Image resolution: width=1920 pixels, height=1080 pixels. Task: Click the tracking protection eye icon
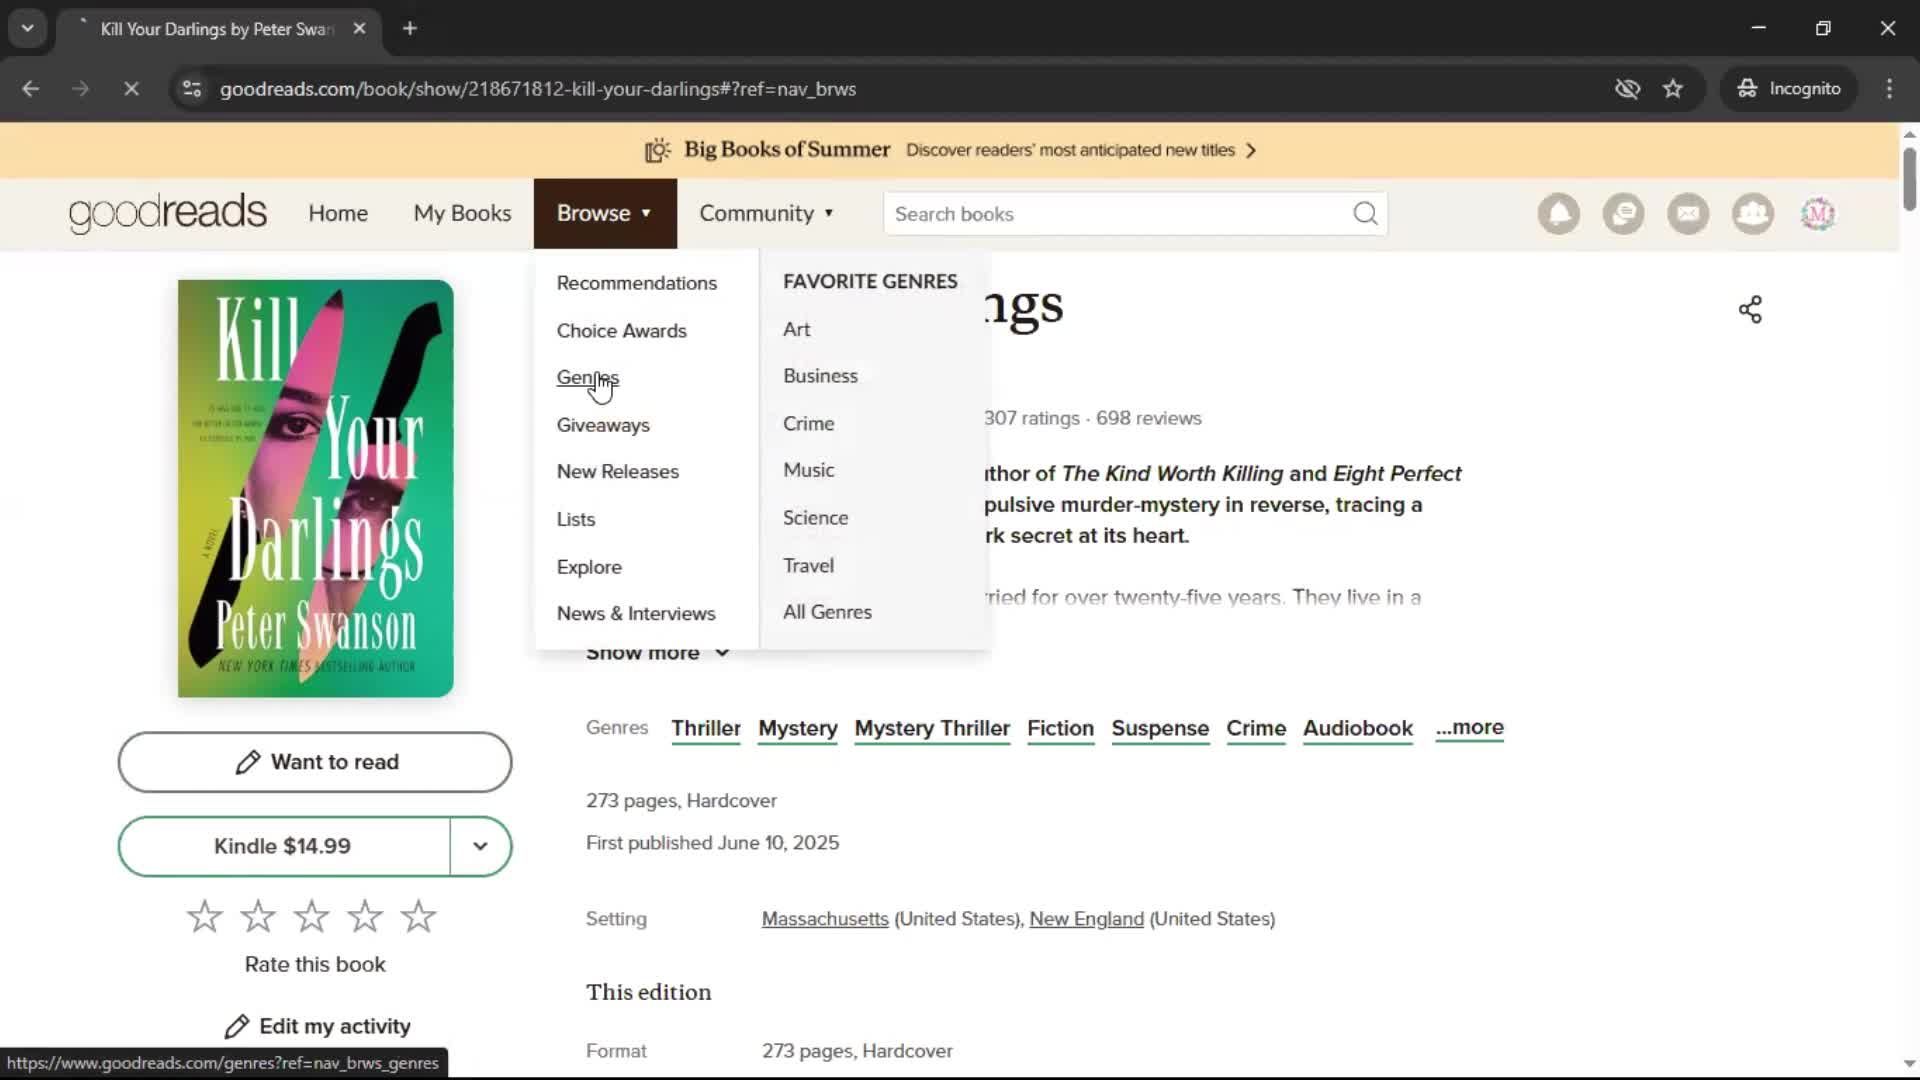1627,89
